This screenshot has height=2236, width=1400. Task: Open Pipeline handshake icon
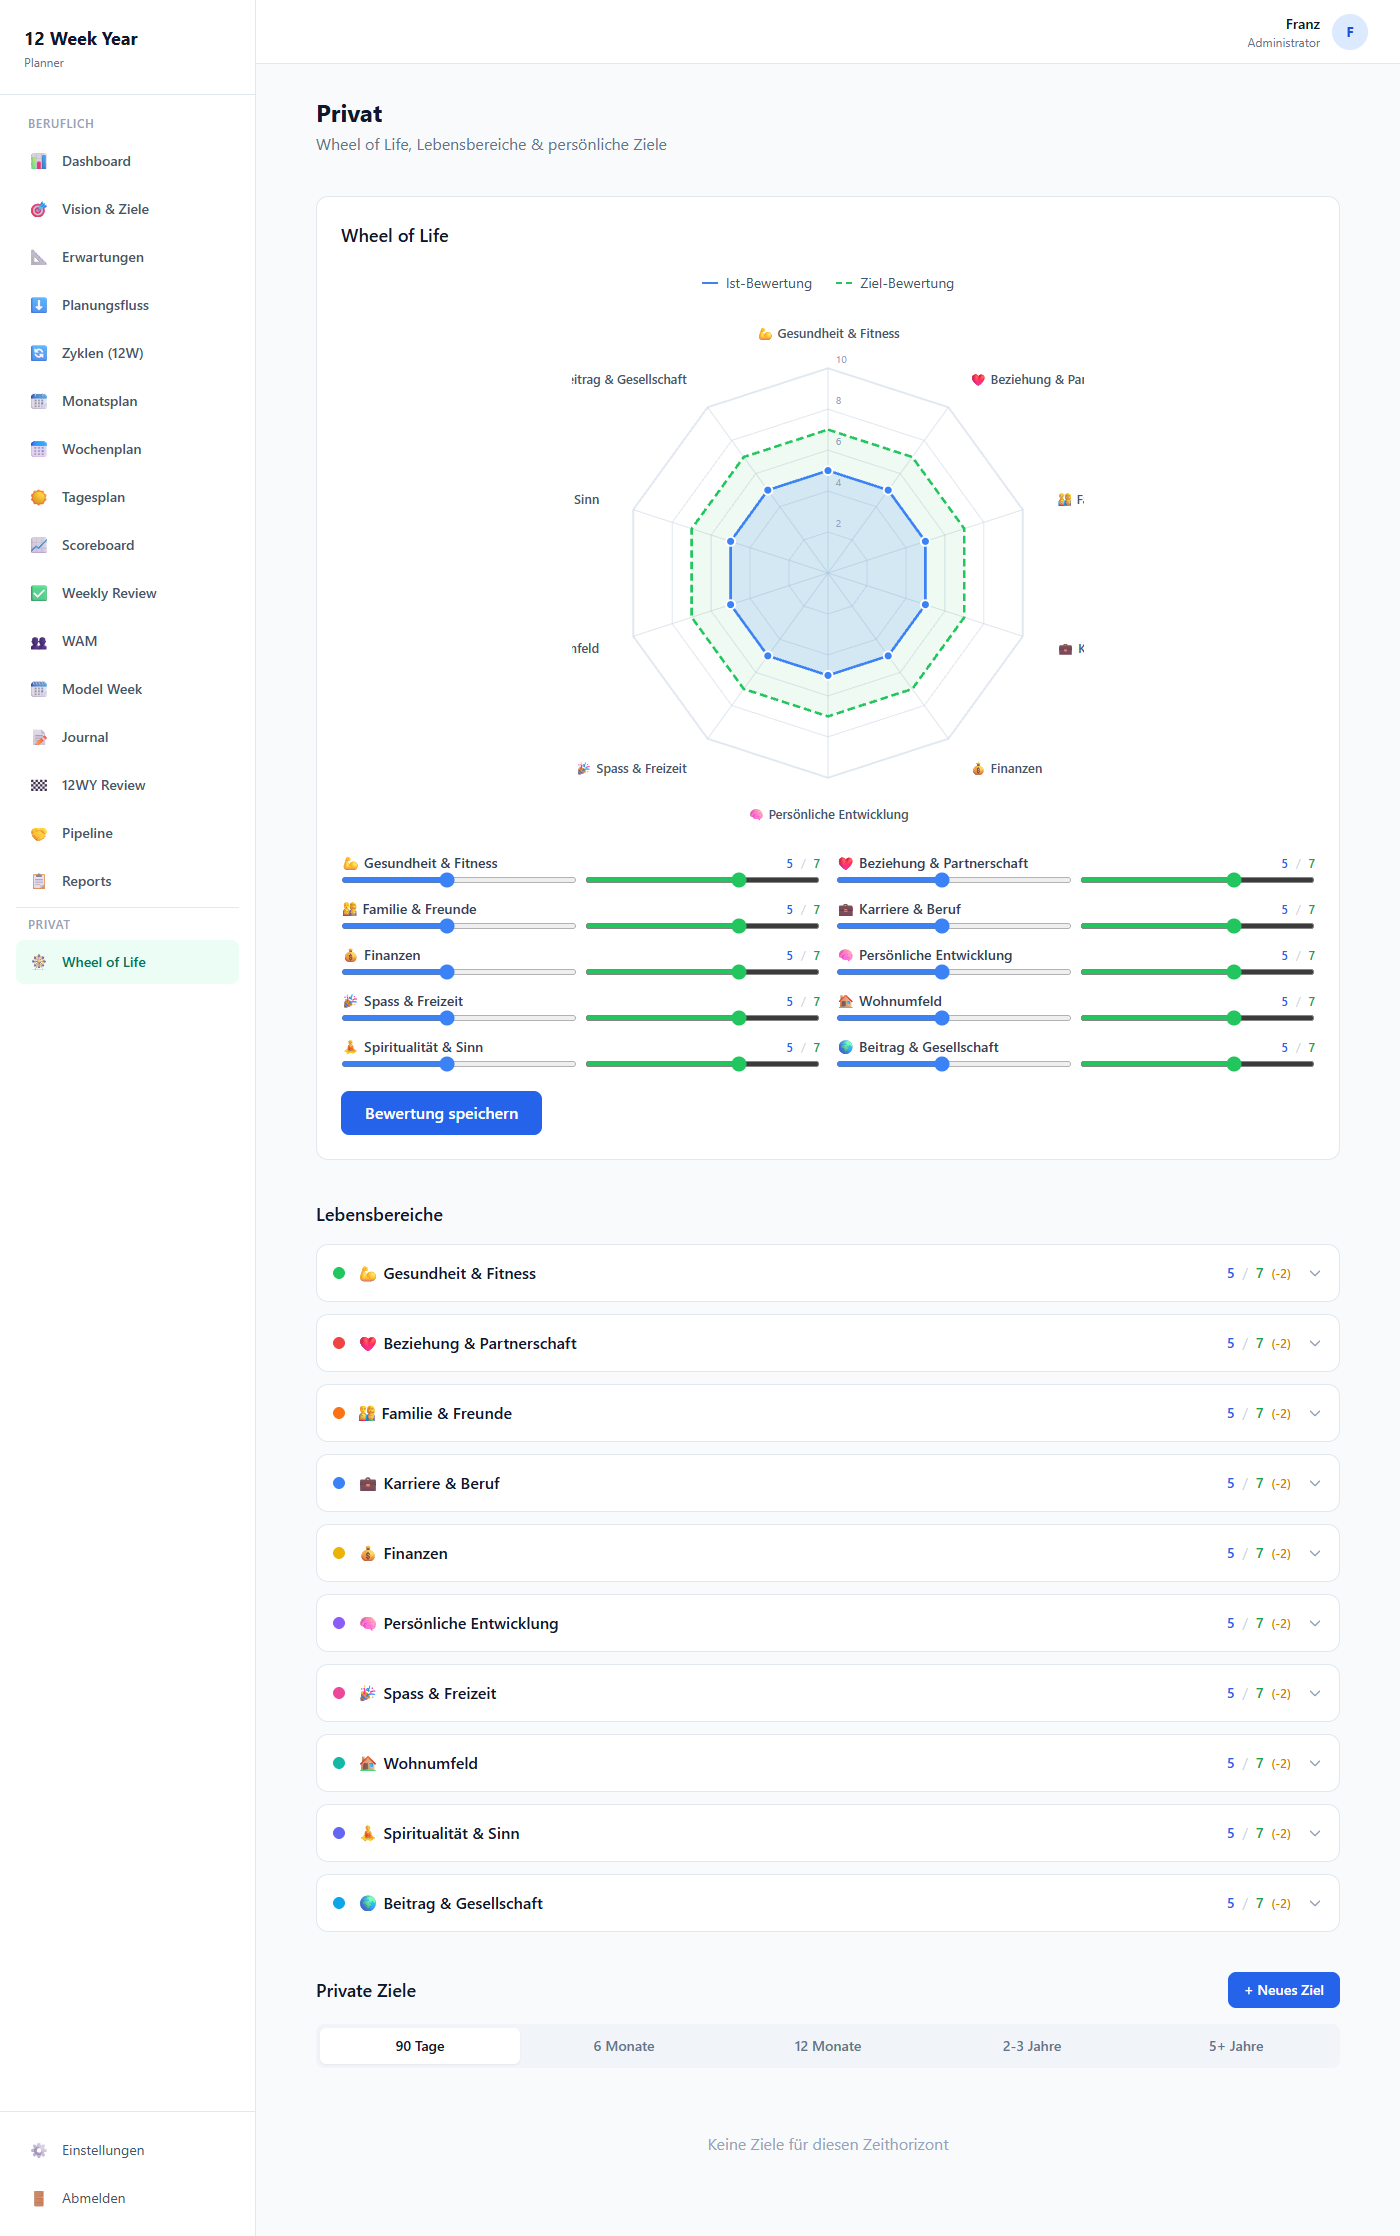(x=39, y=834)
